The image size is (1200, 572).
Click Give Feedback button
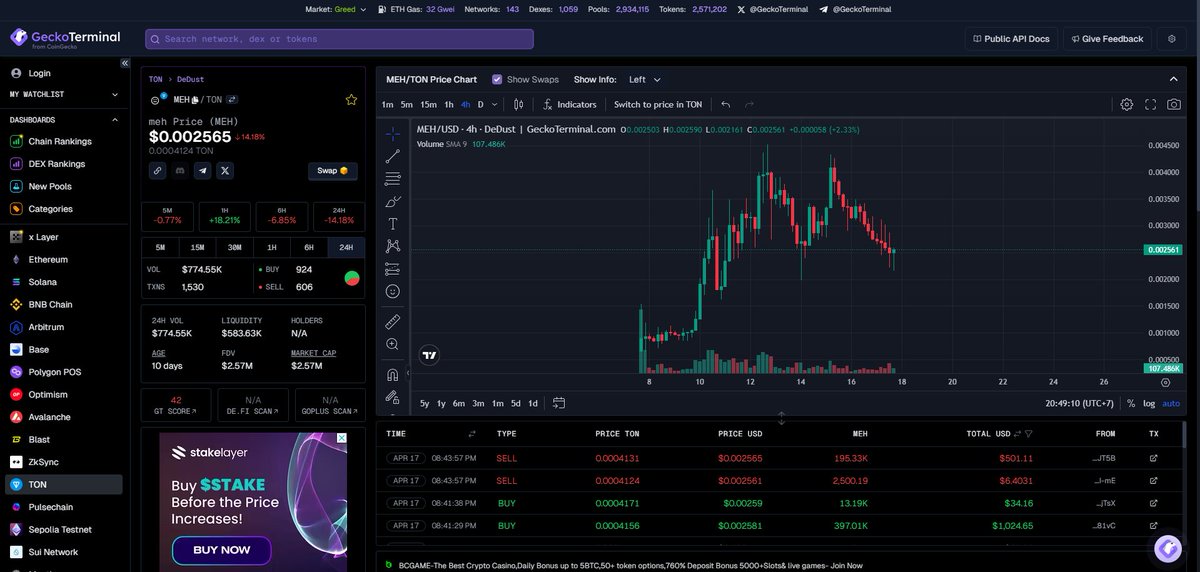(x=1106, y=39)
